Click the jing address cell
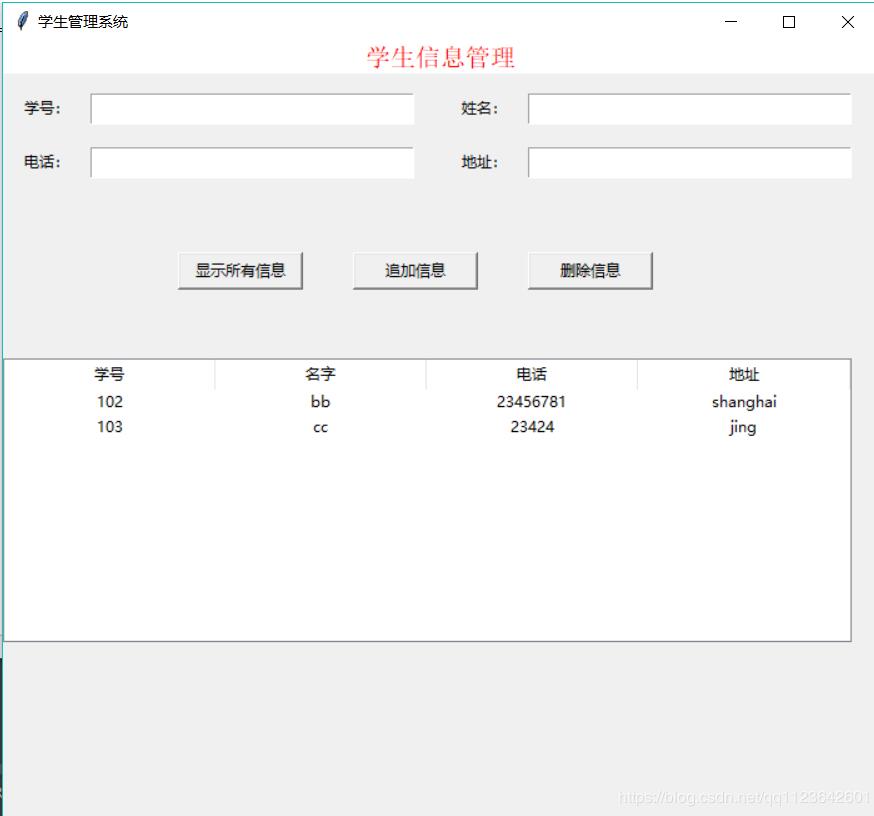The height and width of the screenshot is (816, 874). (743, 426)
